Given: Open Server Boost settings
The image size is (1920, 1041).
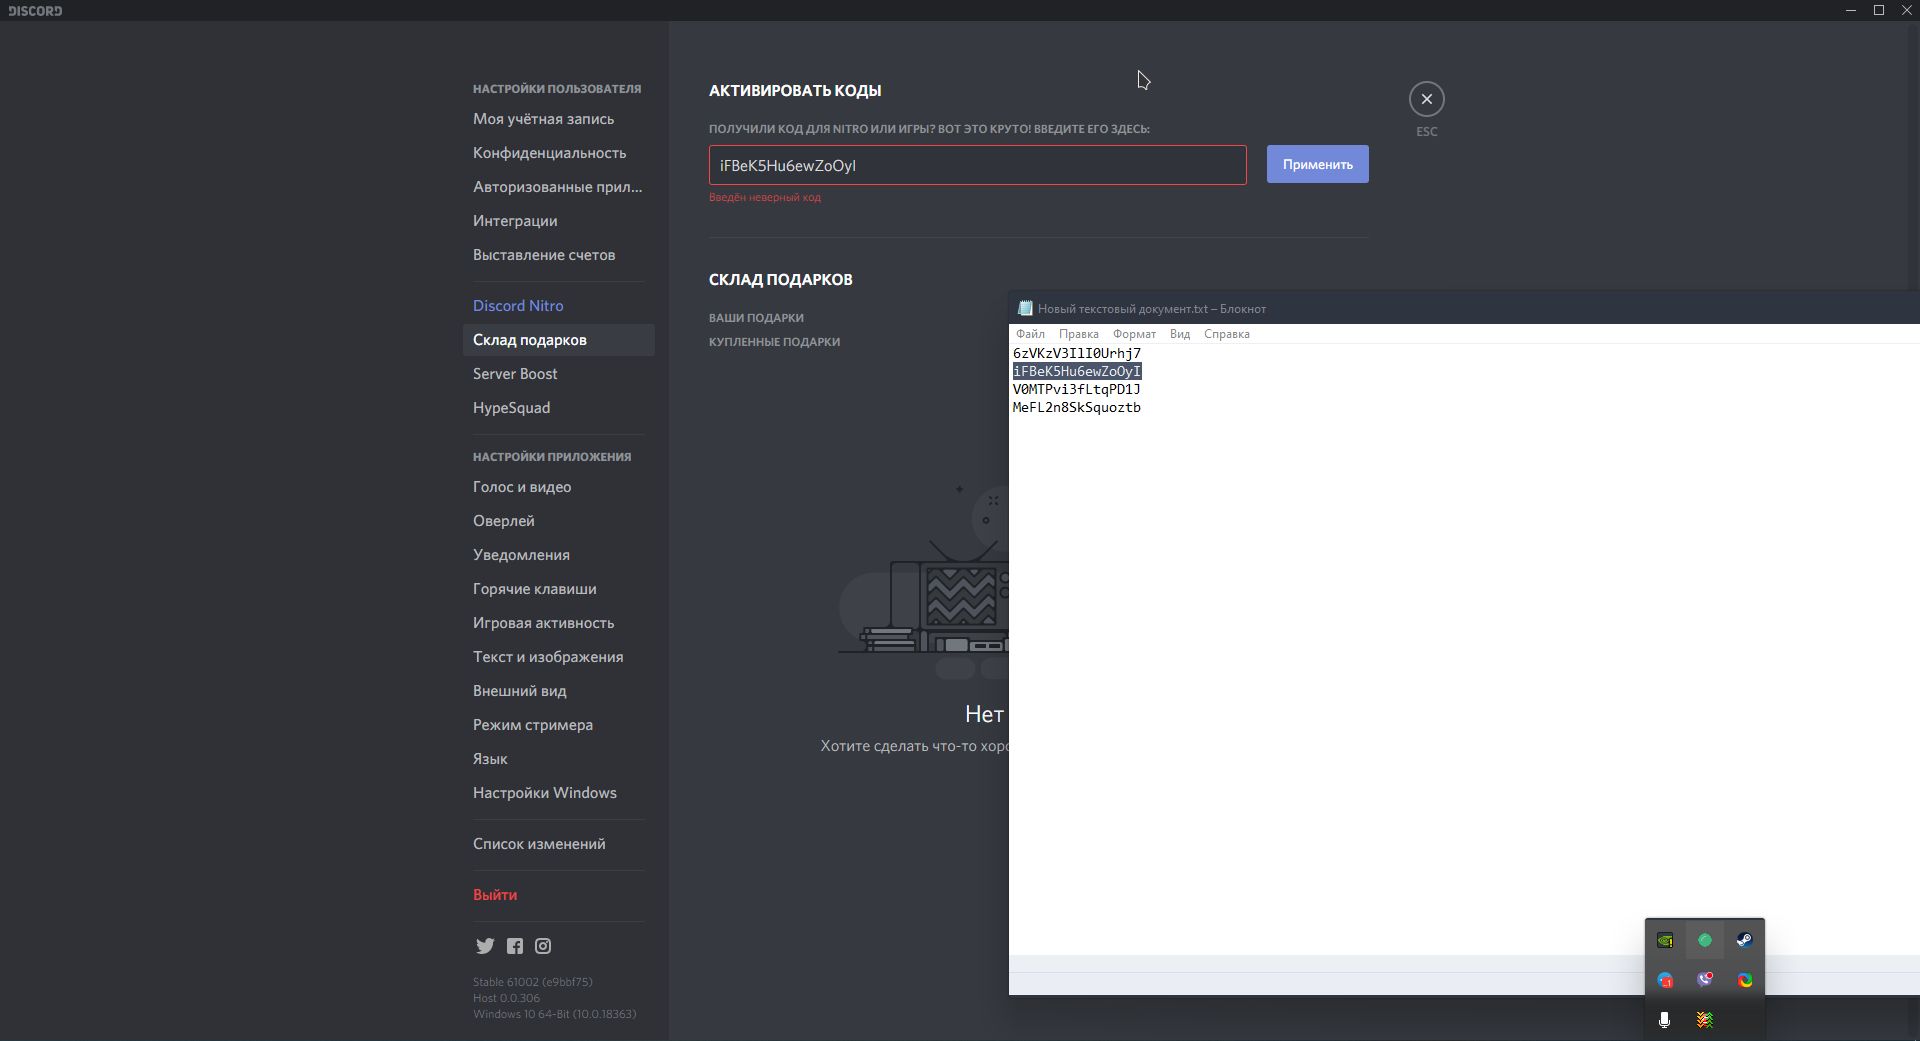Looking at the screenshot, I should (558, 374).
